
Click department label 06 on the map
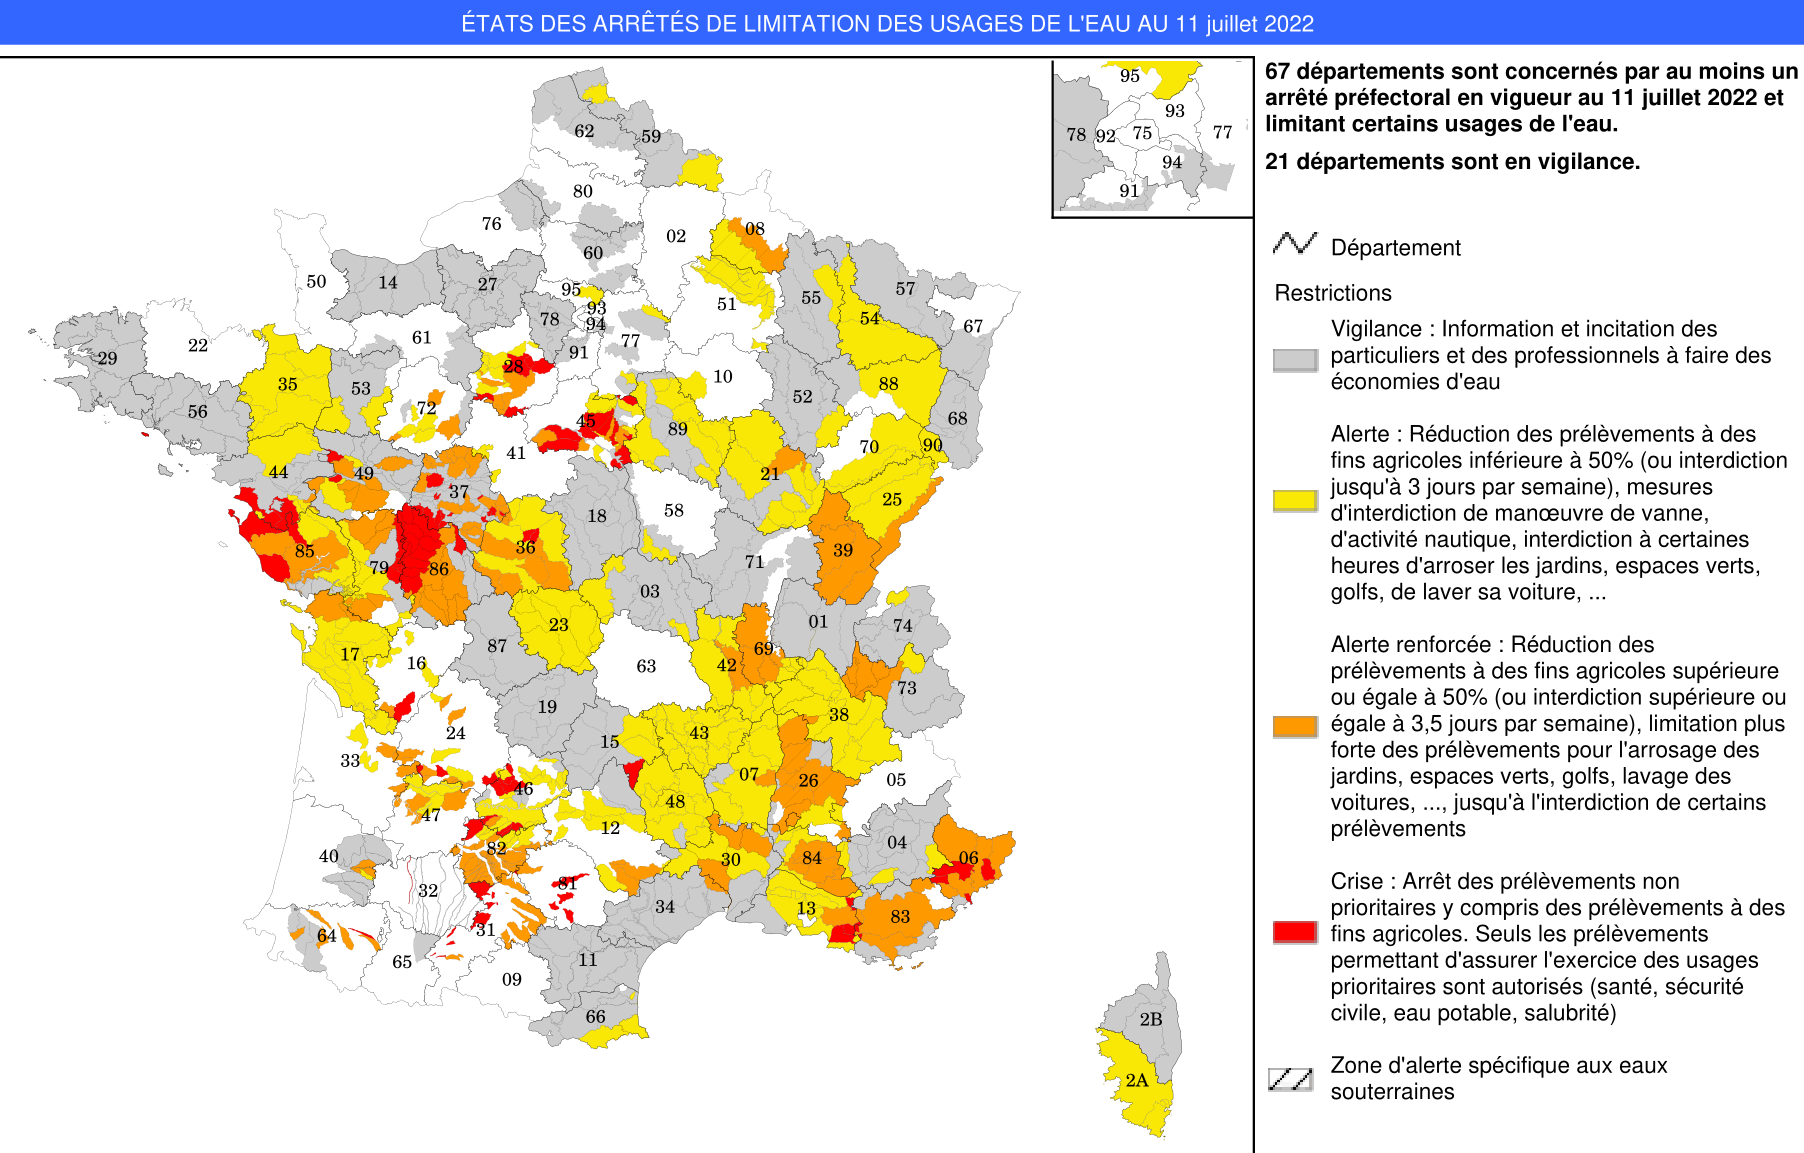click(969, 857)
